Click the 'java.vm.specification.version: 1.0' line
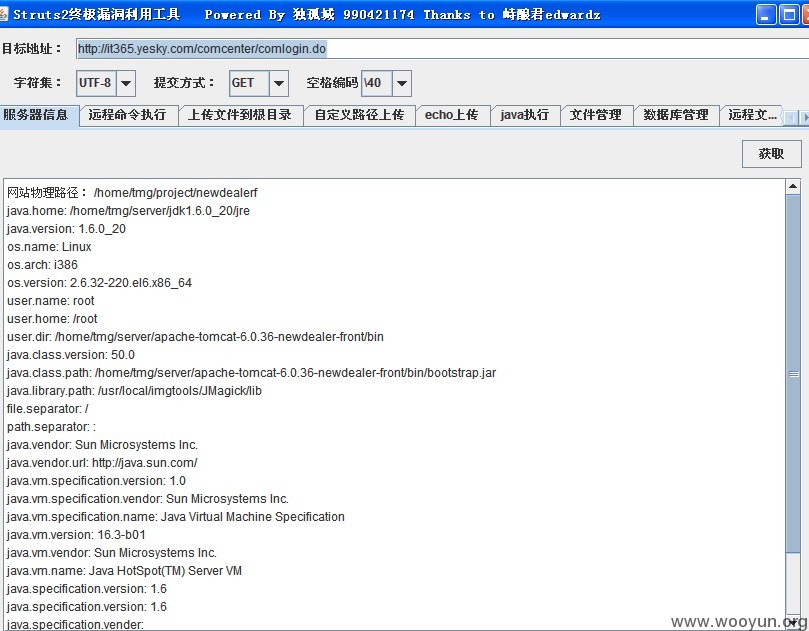The image size is (809, 631). tap(96, 481)
